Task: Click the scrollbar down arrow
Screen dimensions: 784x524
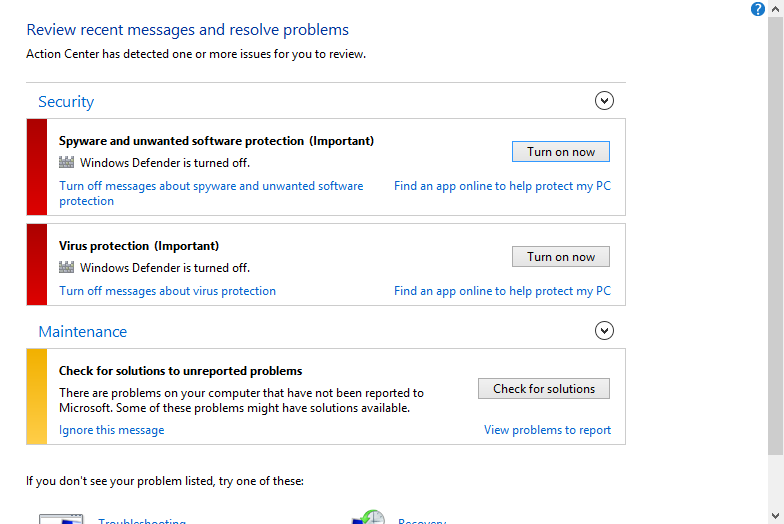Action: tap(776, 516)
